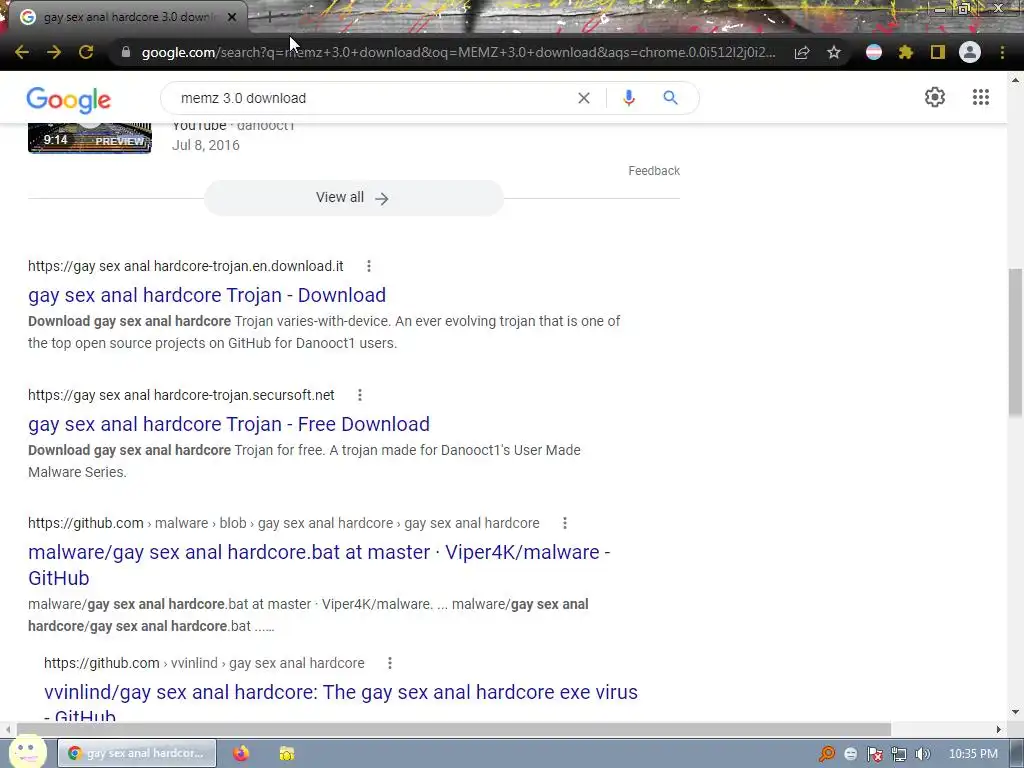
Task: Open the 'Trojan - Free Download' result title
Action: click(x=229, y=424)
